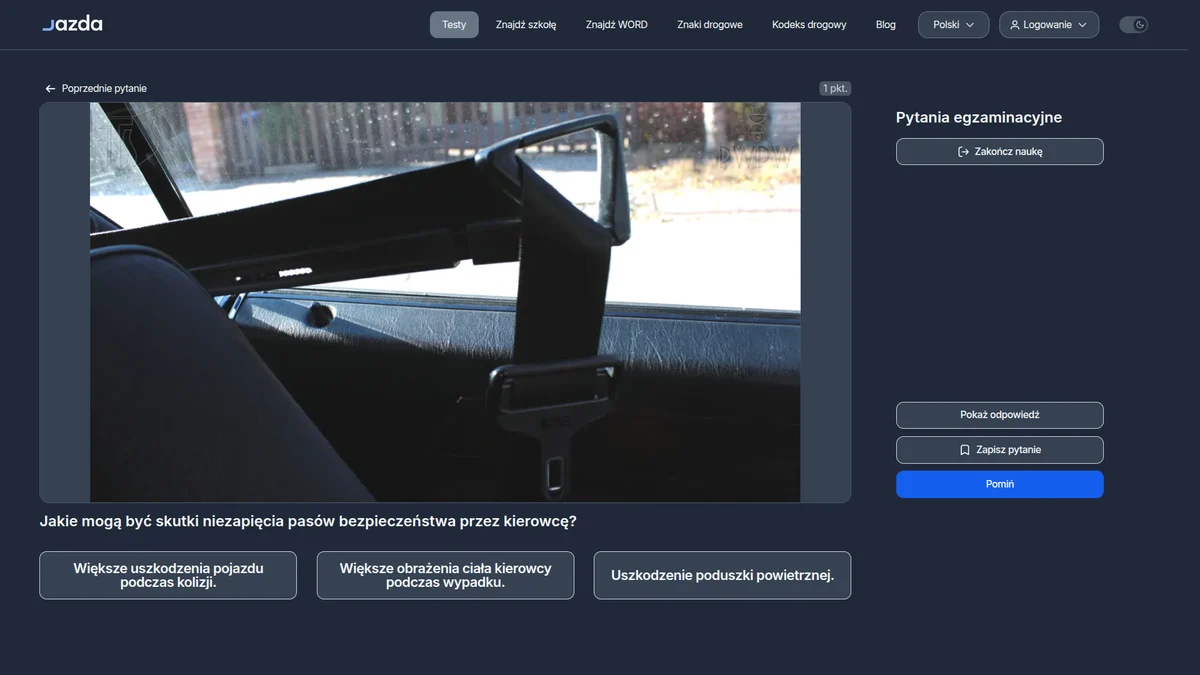
Task: Toggle the dark mode moon switch
Action: coord(1133,25)
